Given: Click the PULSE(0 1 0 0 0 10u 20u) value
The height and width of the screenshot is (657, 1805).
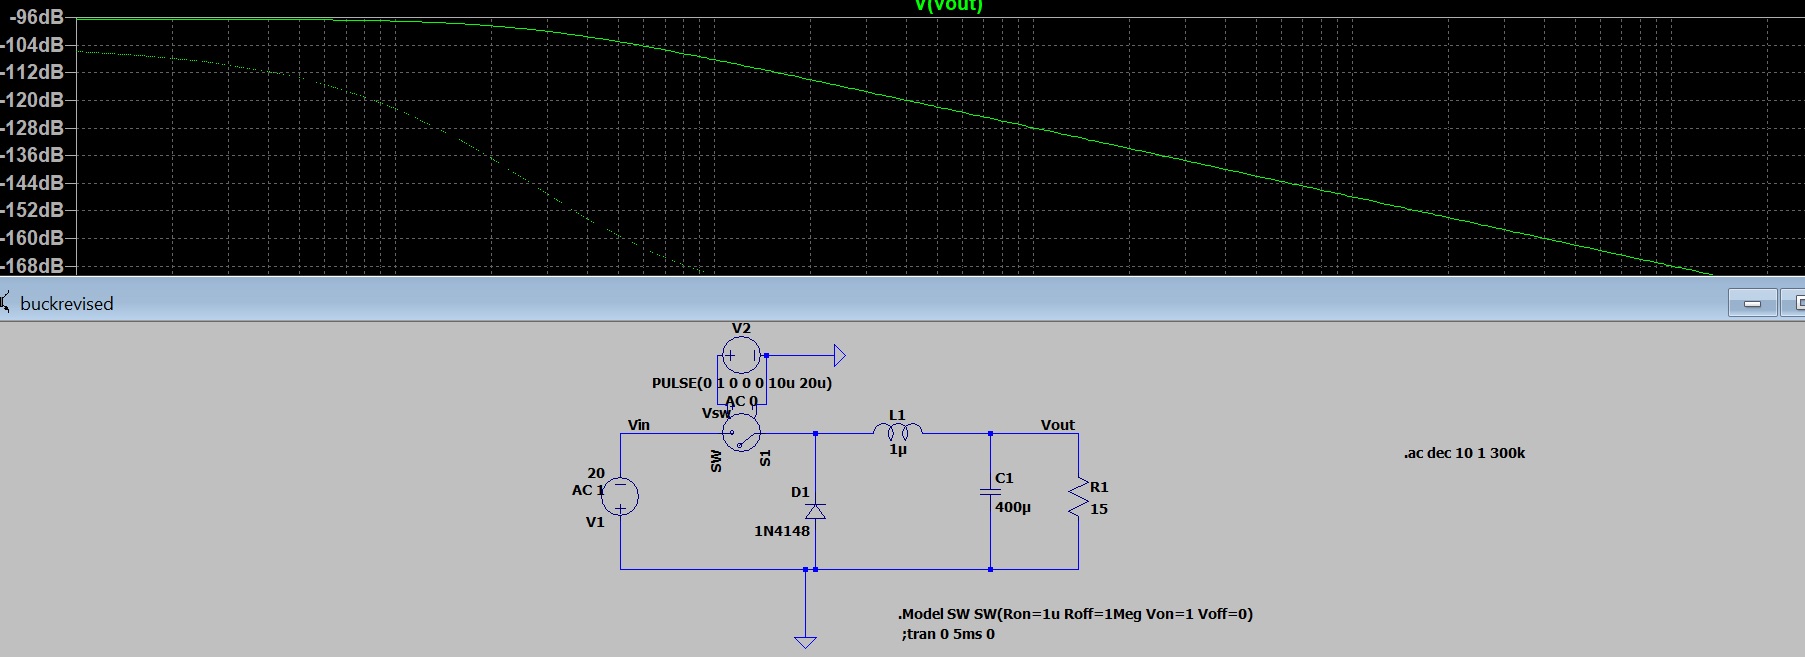Looking at the screenshot, I should pos(742,383).
